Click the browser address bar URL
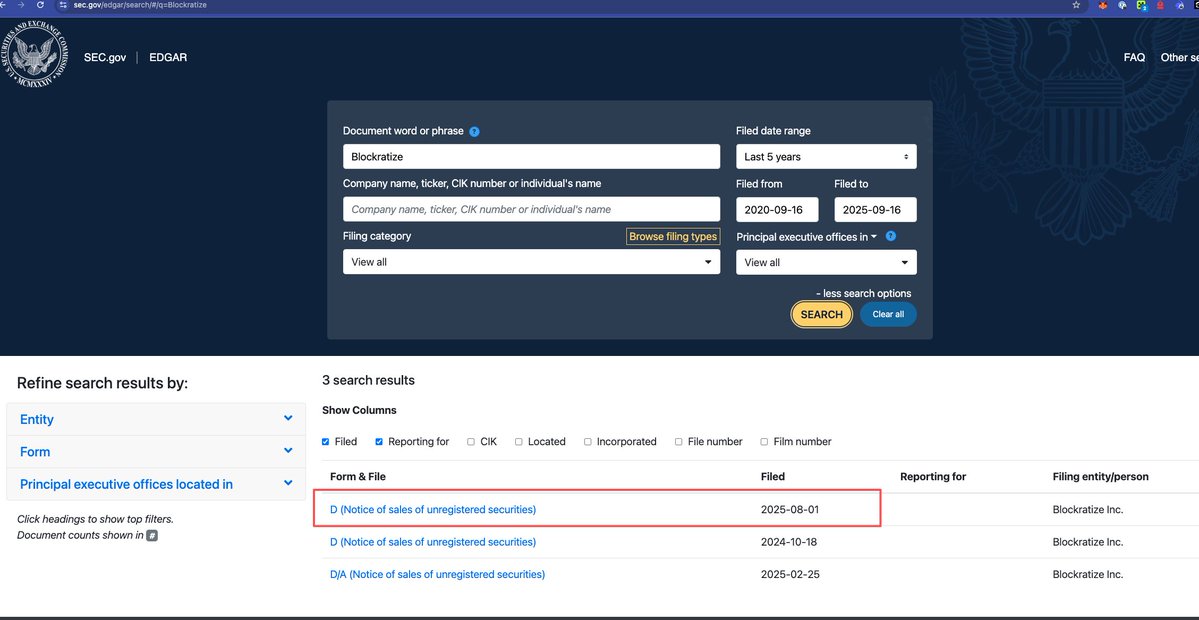Viewport: 1199px width, 620px height. pyautogui.click(x=140, y=5)
